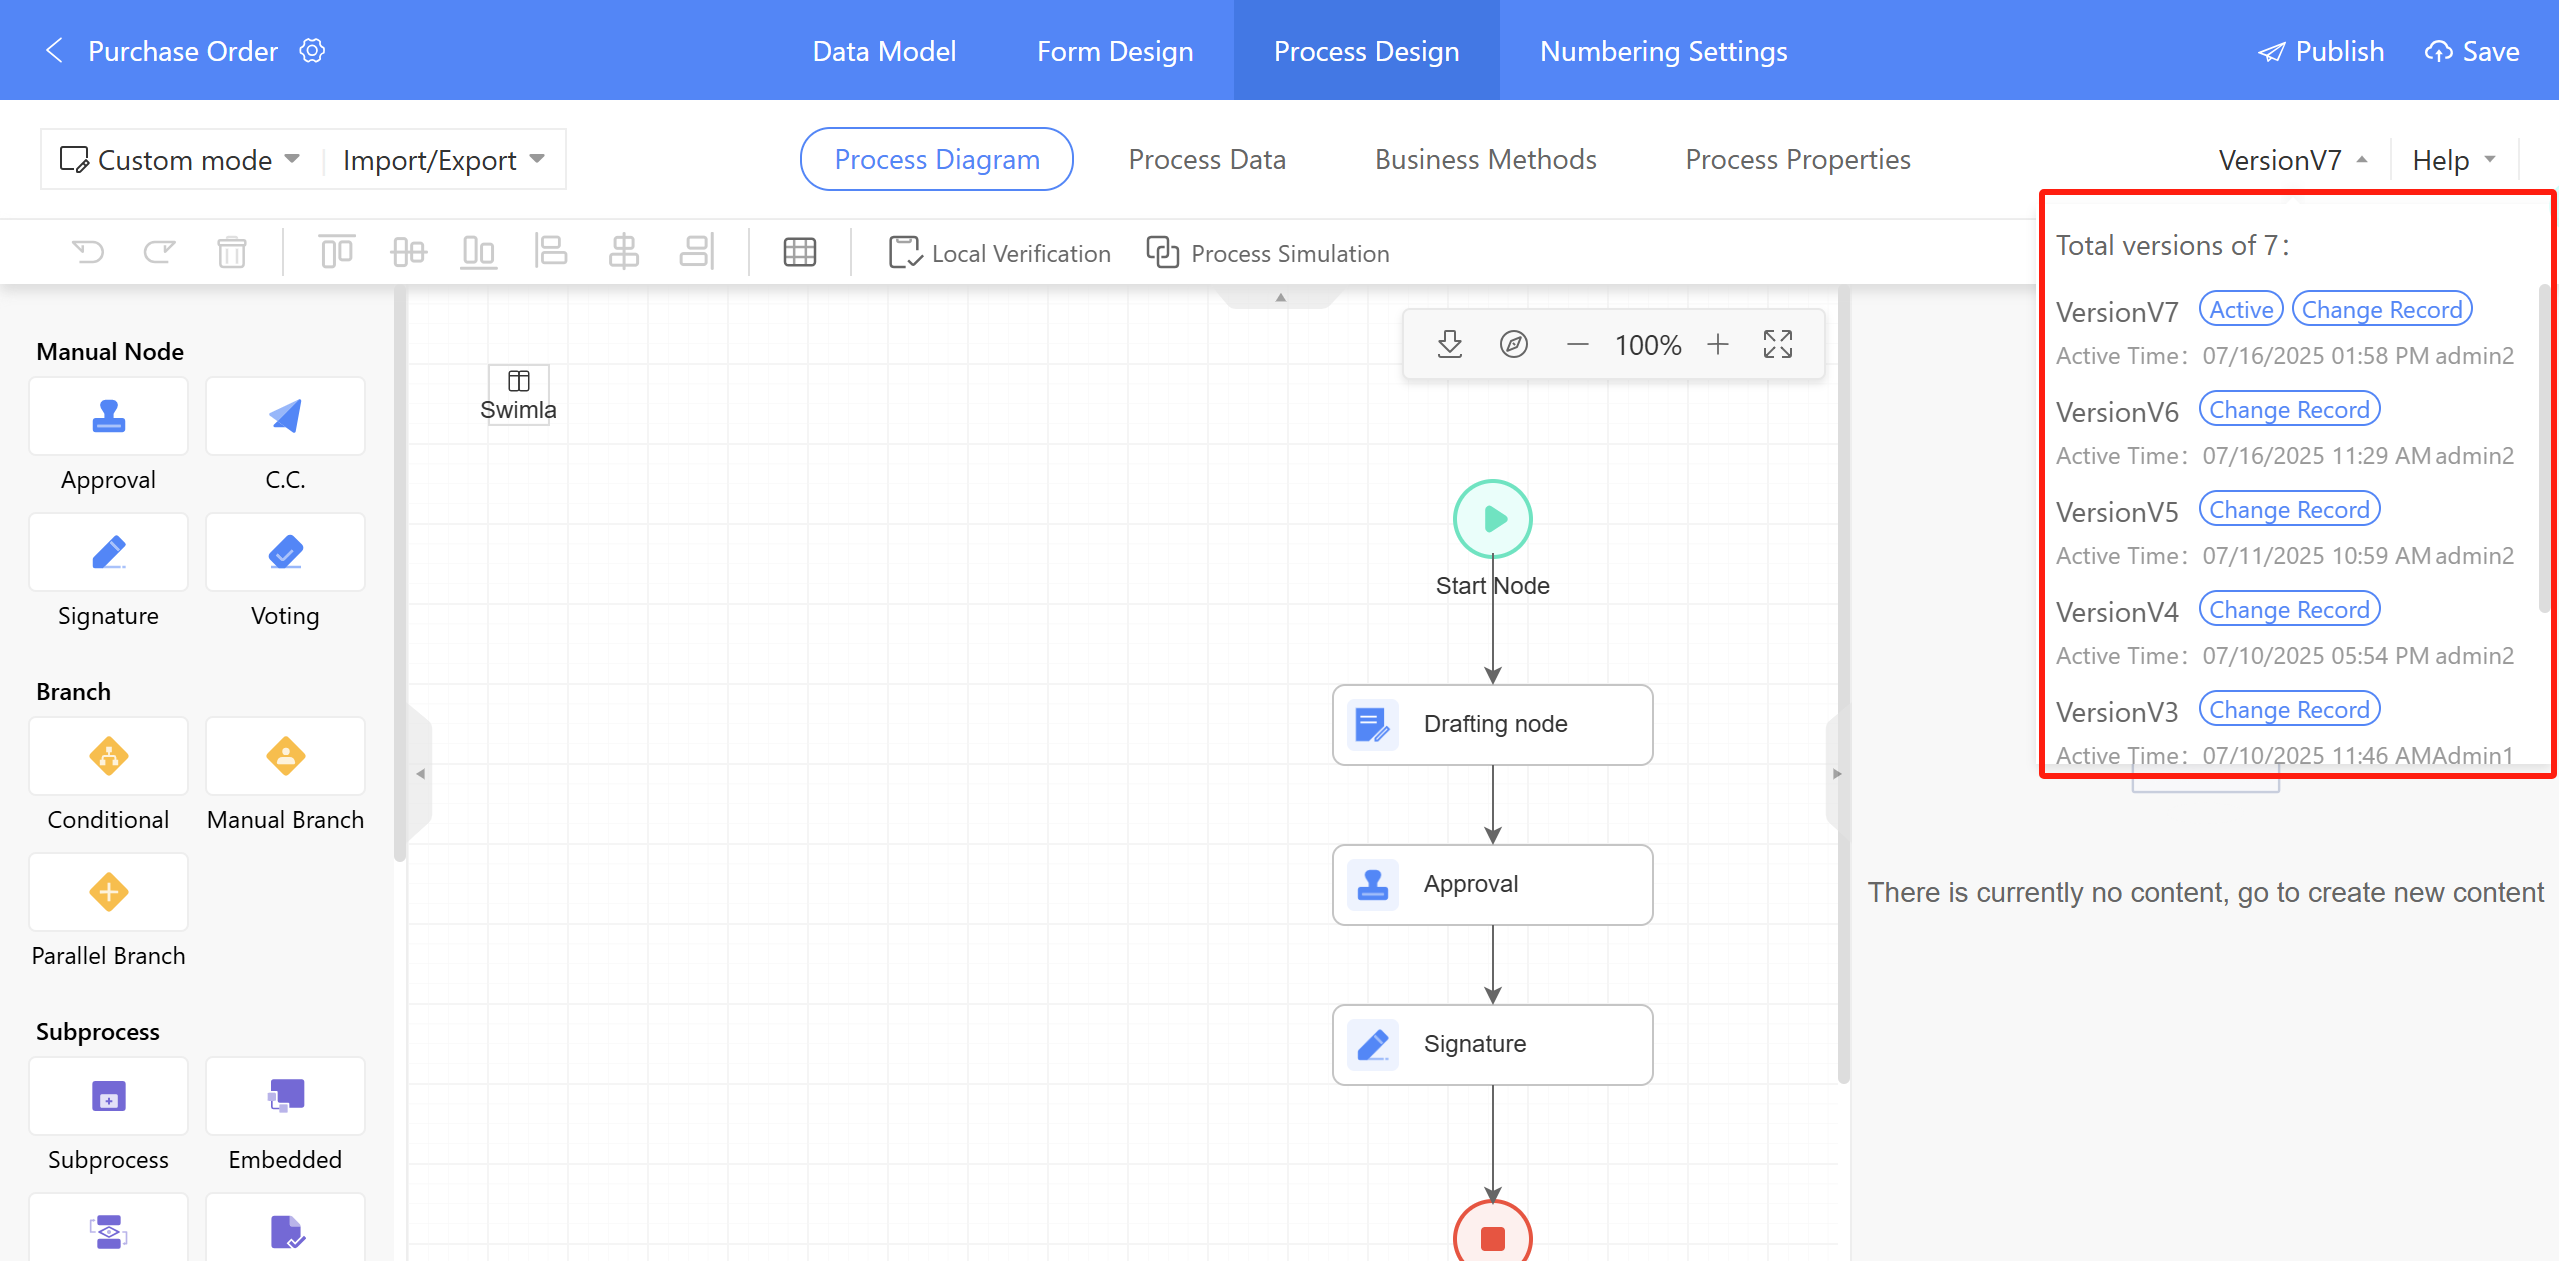Select the Approval manual node icon

point(108,416)
